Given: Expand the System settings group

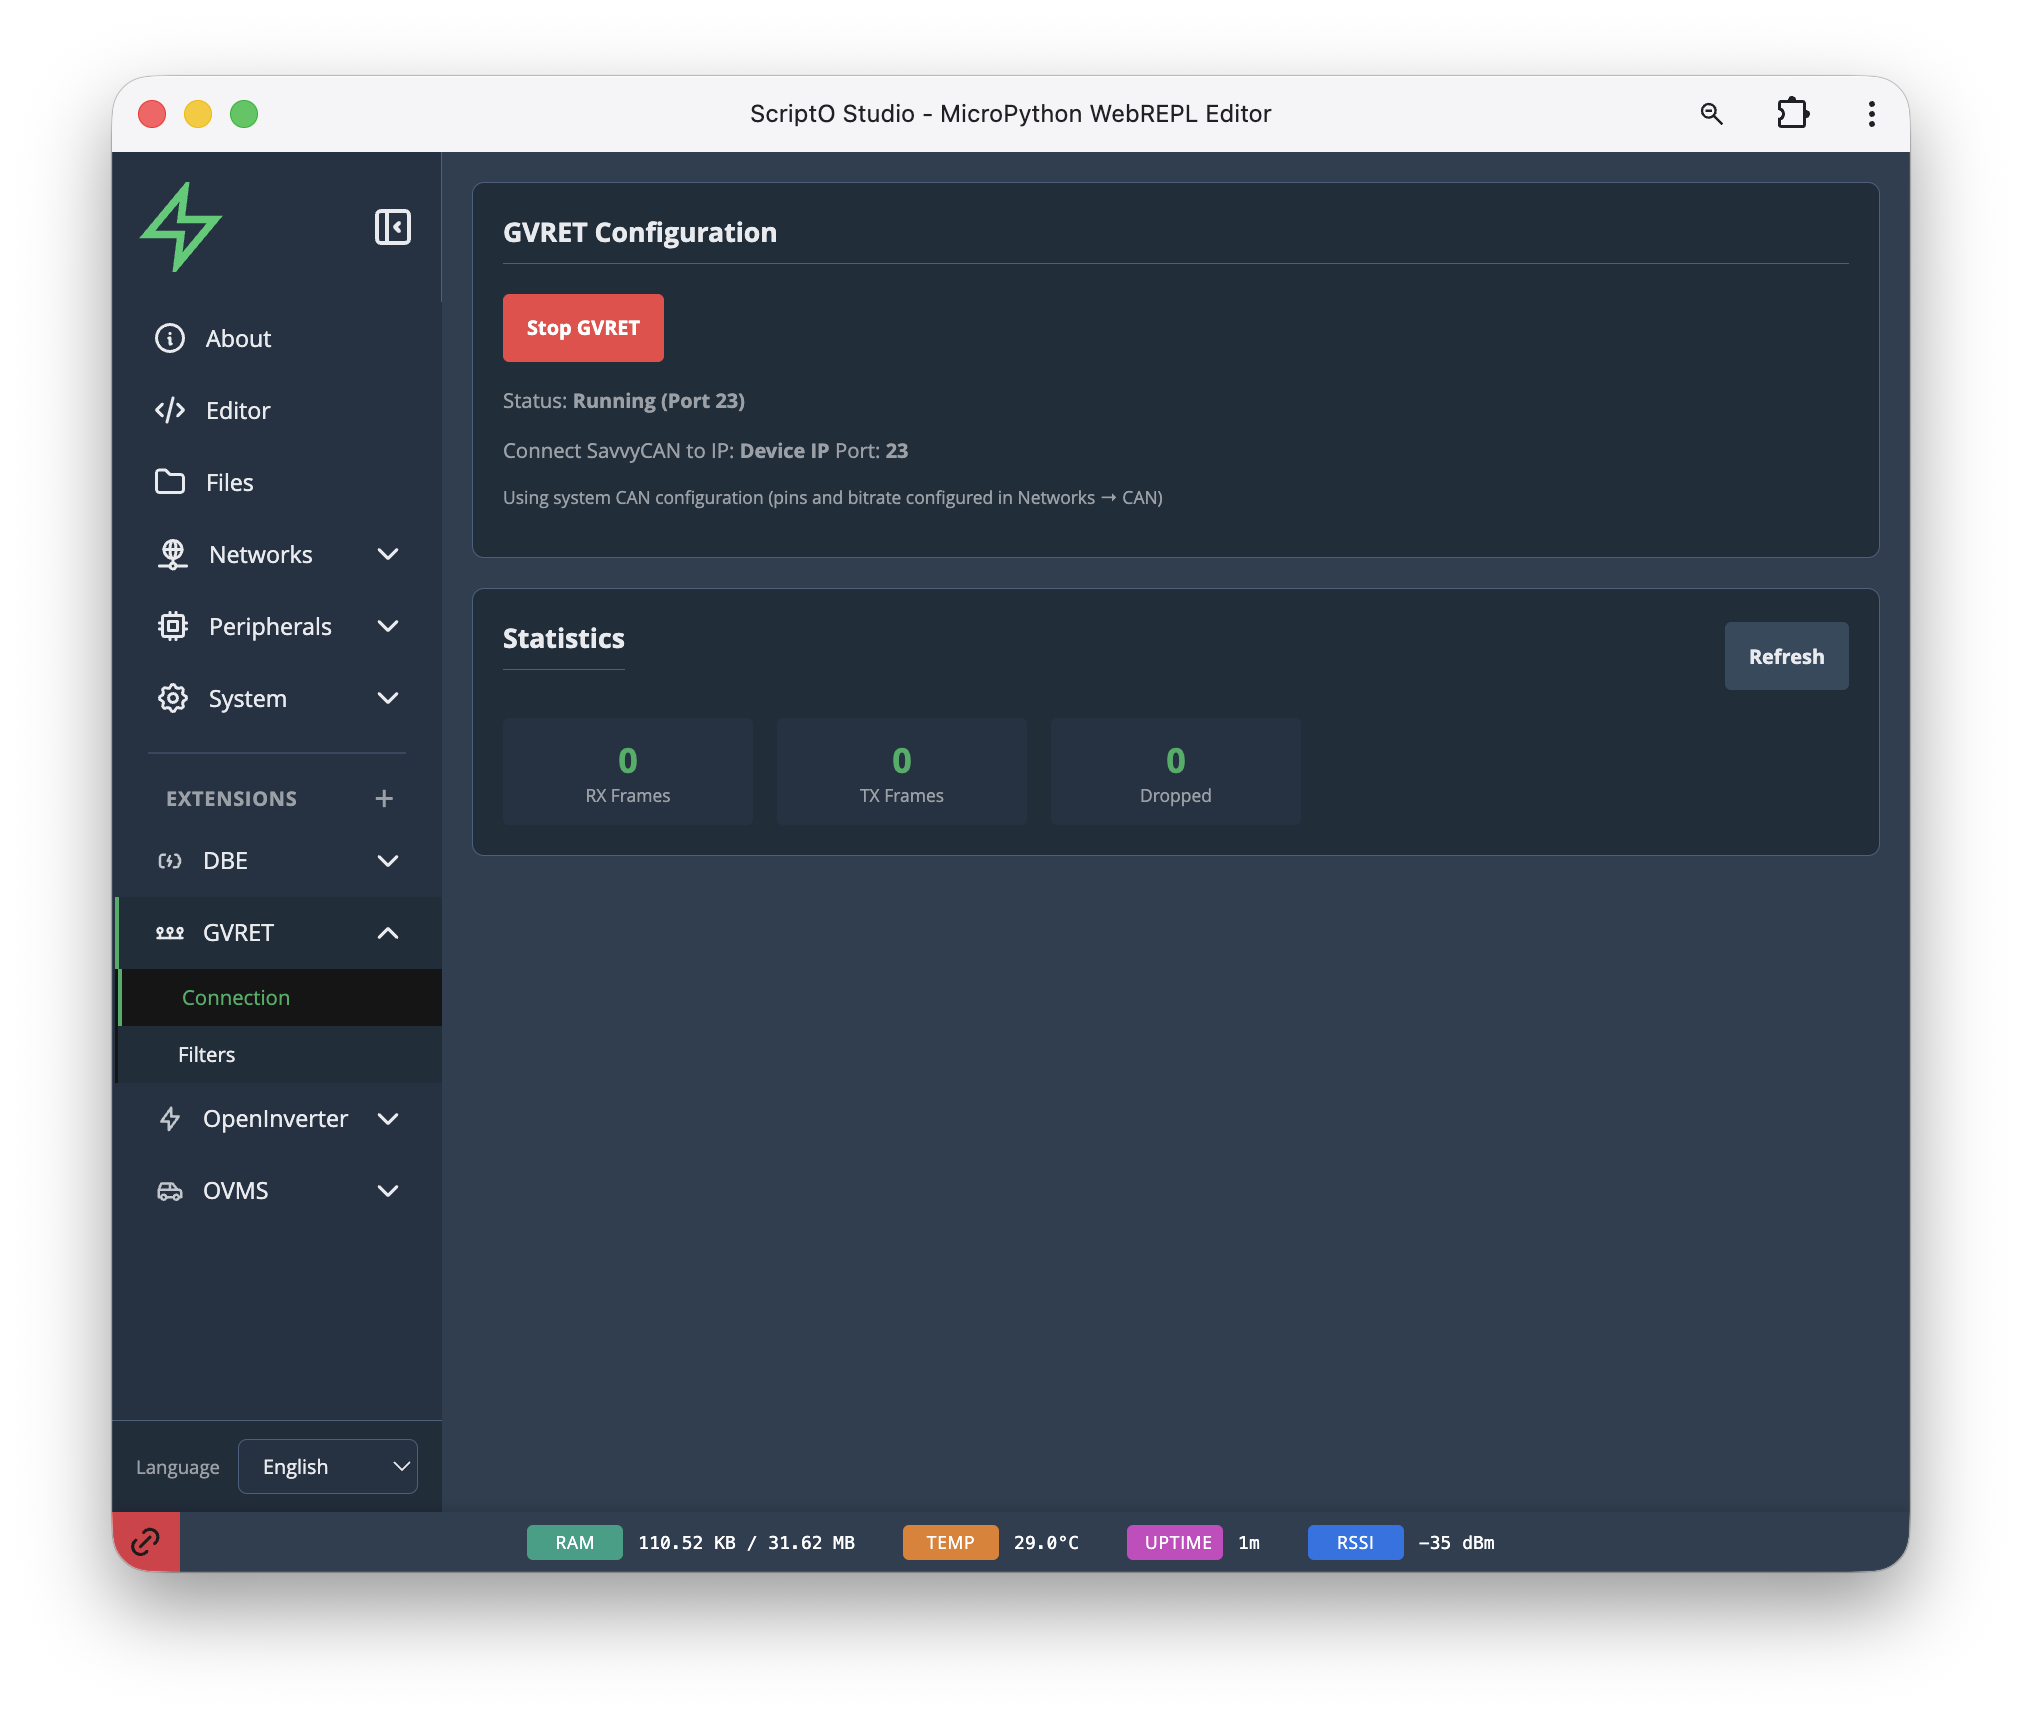Looking at the screenshot, I should [388, 699].
